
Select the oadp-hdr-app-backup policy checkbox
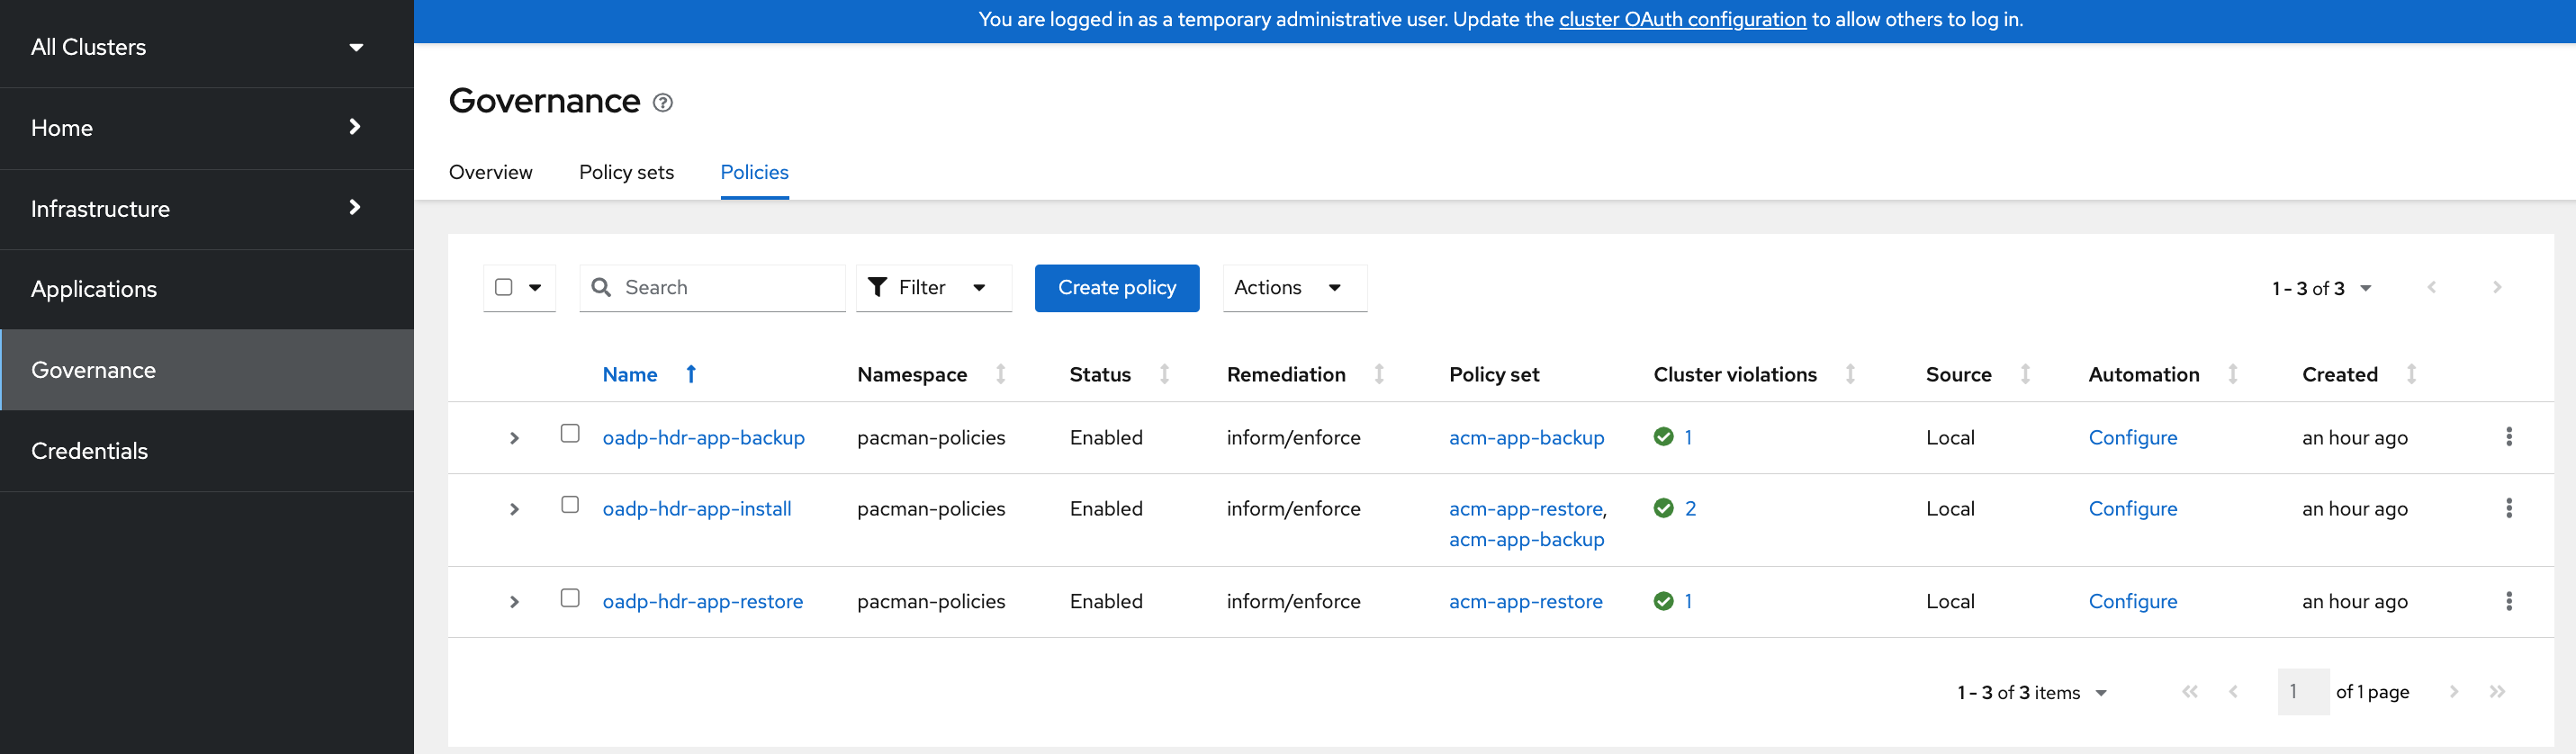(x=570, y=433)
